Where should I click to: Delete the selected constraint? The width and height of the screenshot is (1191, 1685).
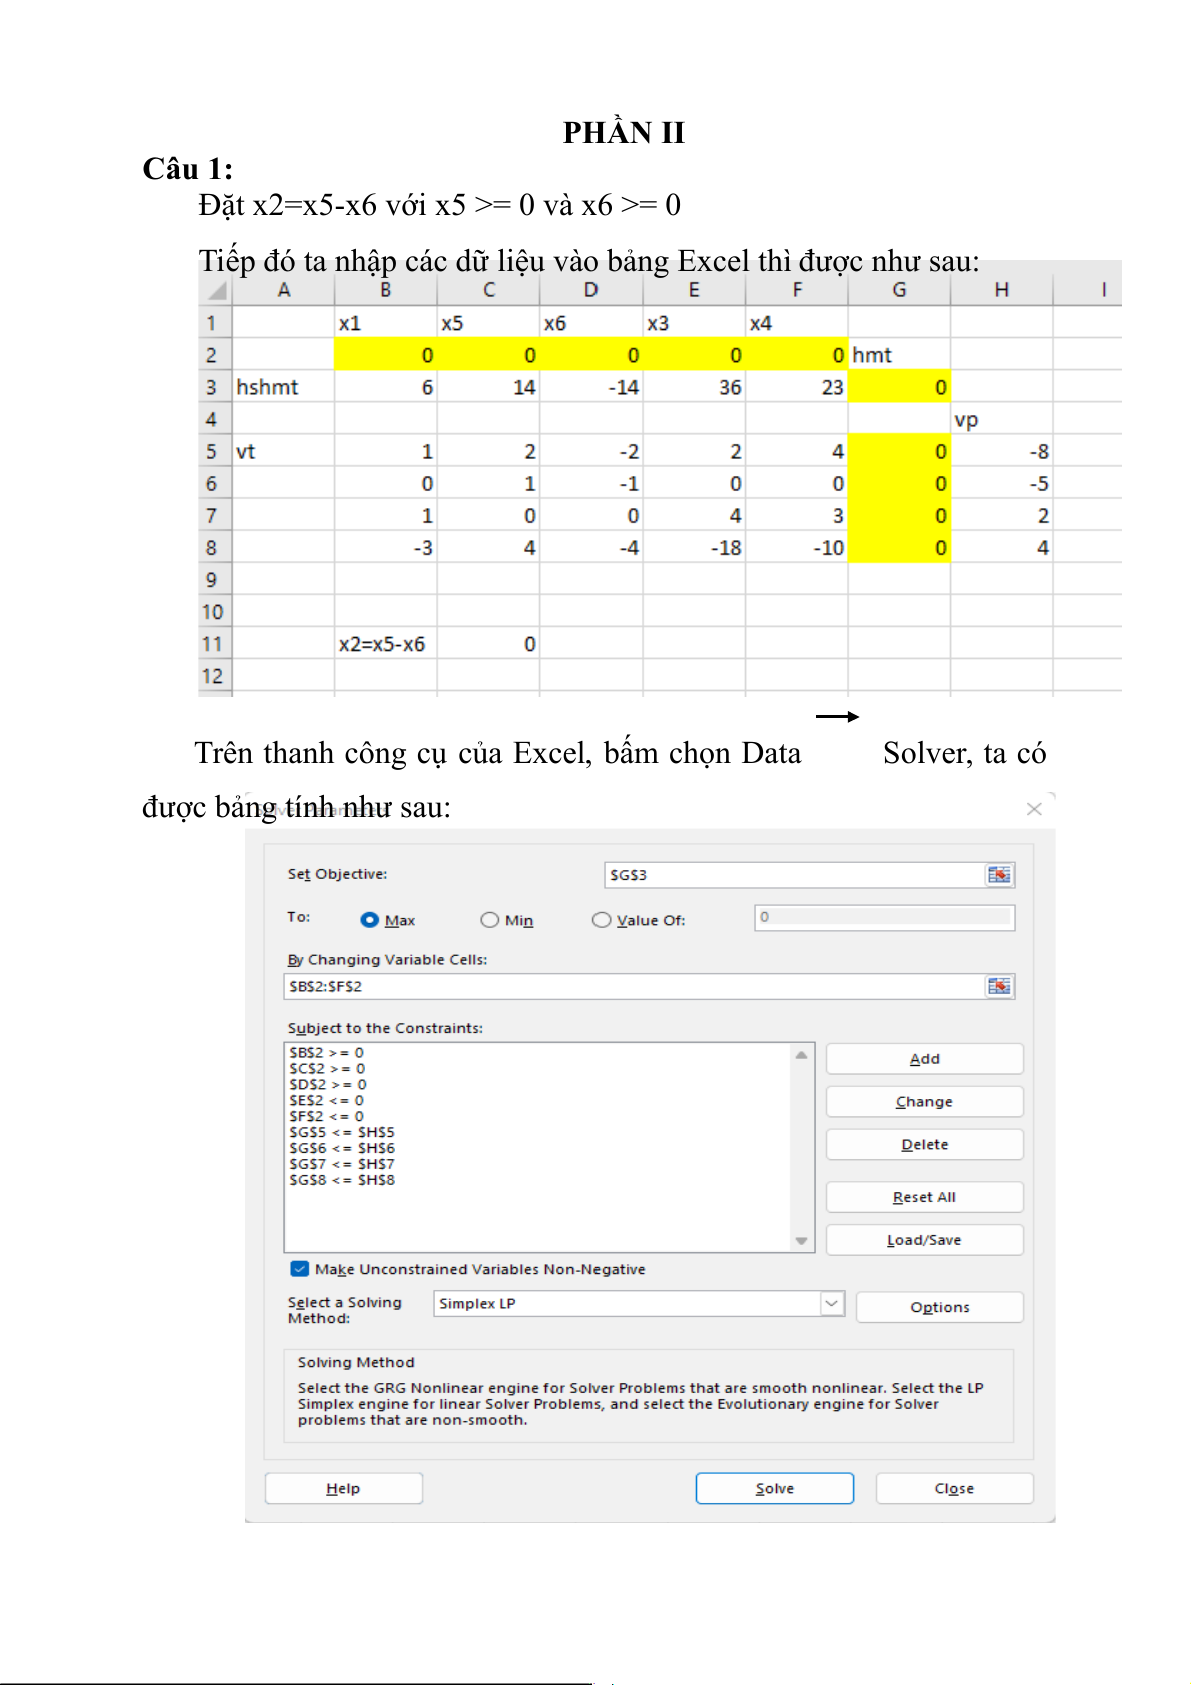pyautogui.click(x=924, y=1145)
